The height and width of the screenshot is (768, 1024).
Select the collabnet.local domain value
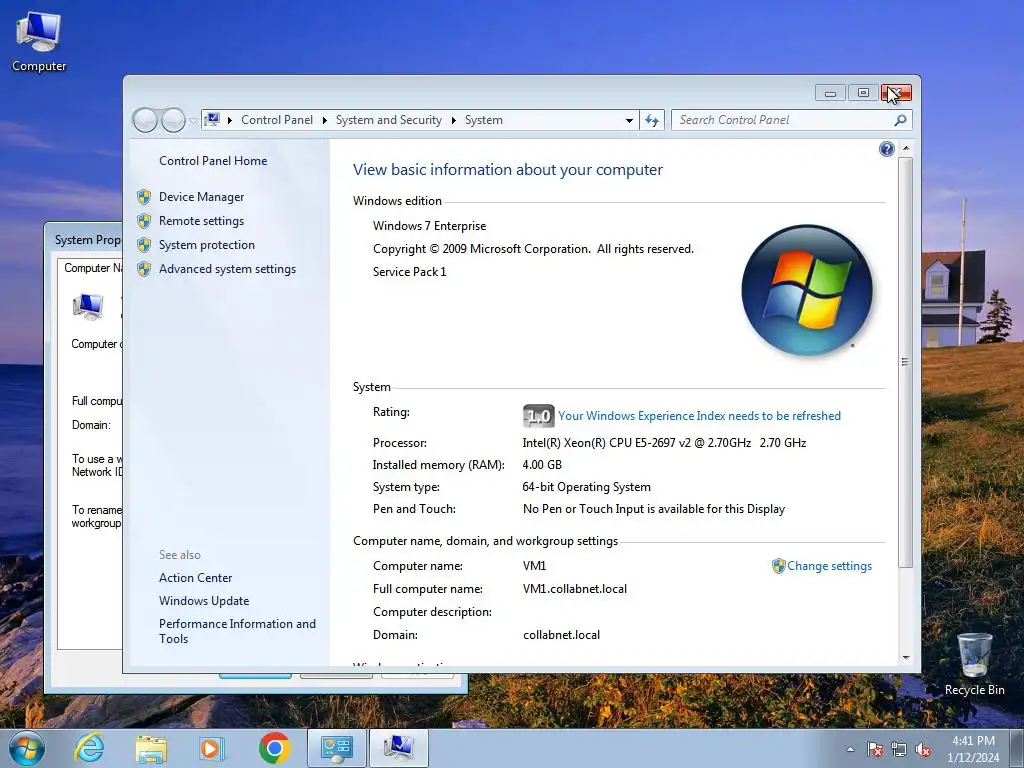click(x=562, y=635)
